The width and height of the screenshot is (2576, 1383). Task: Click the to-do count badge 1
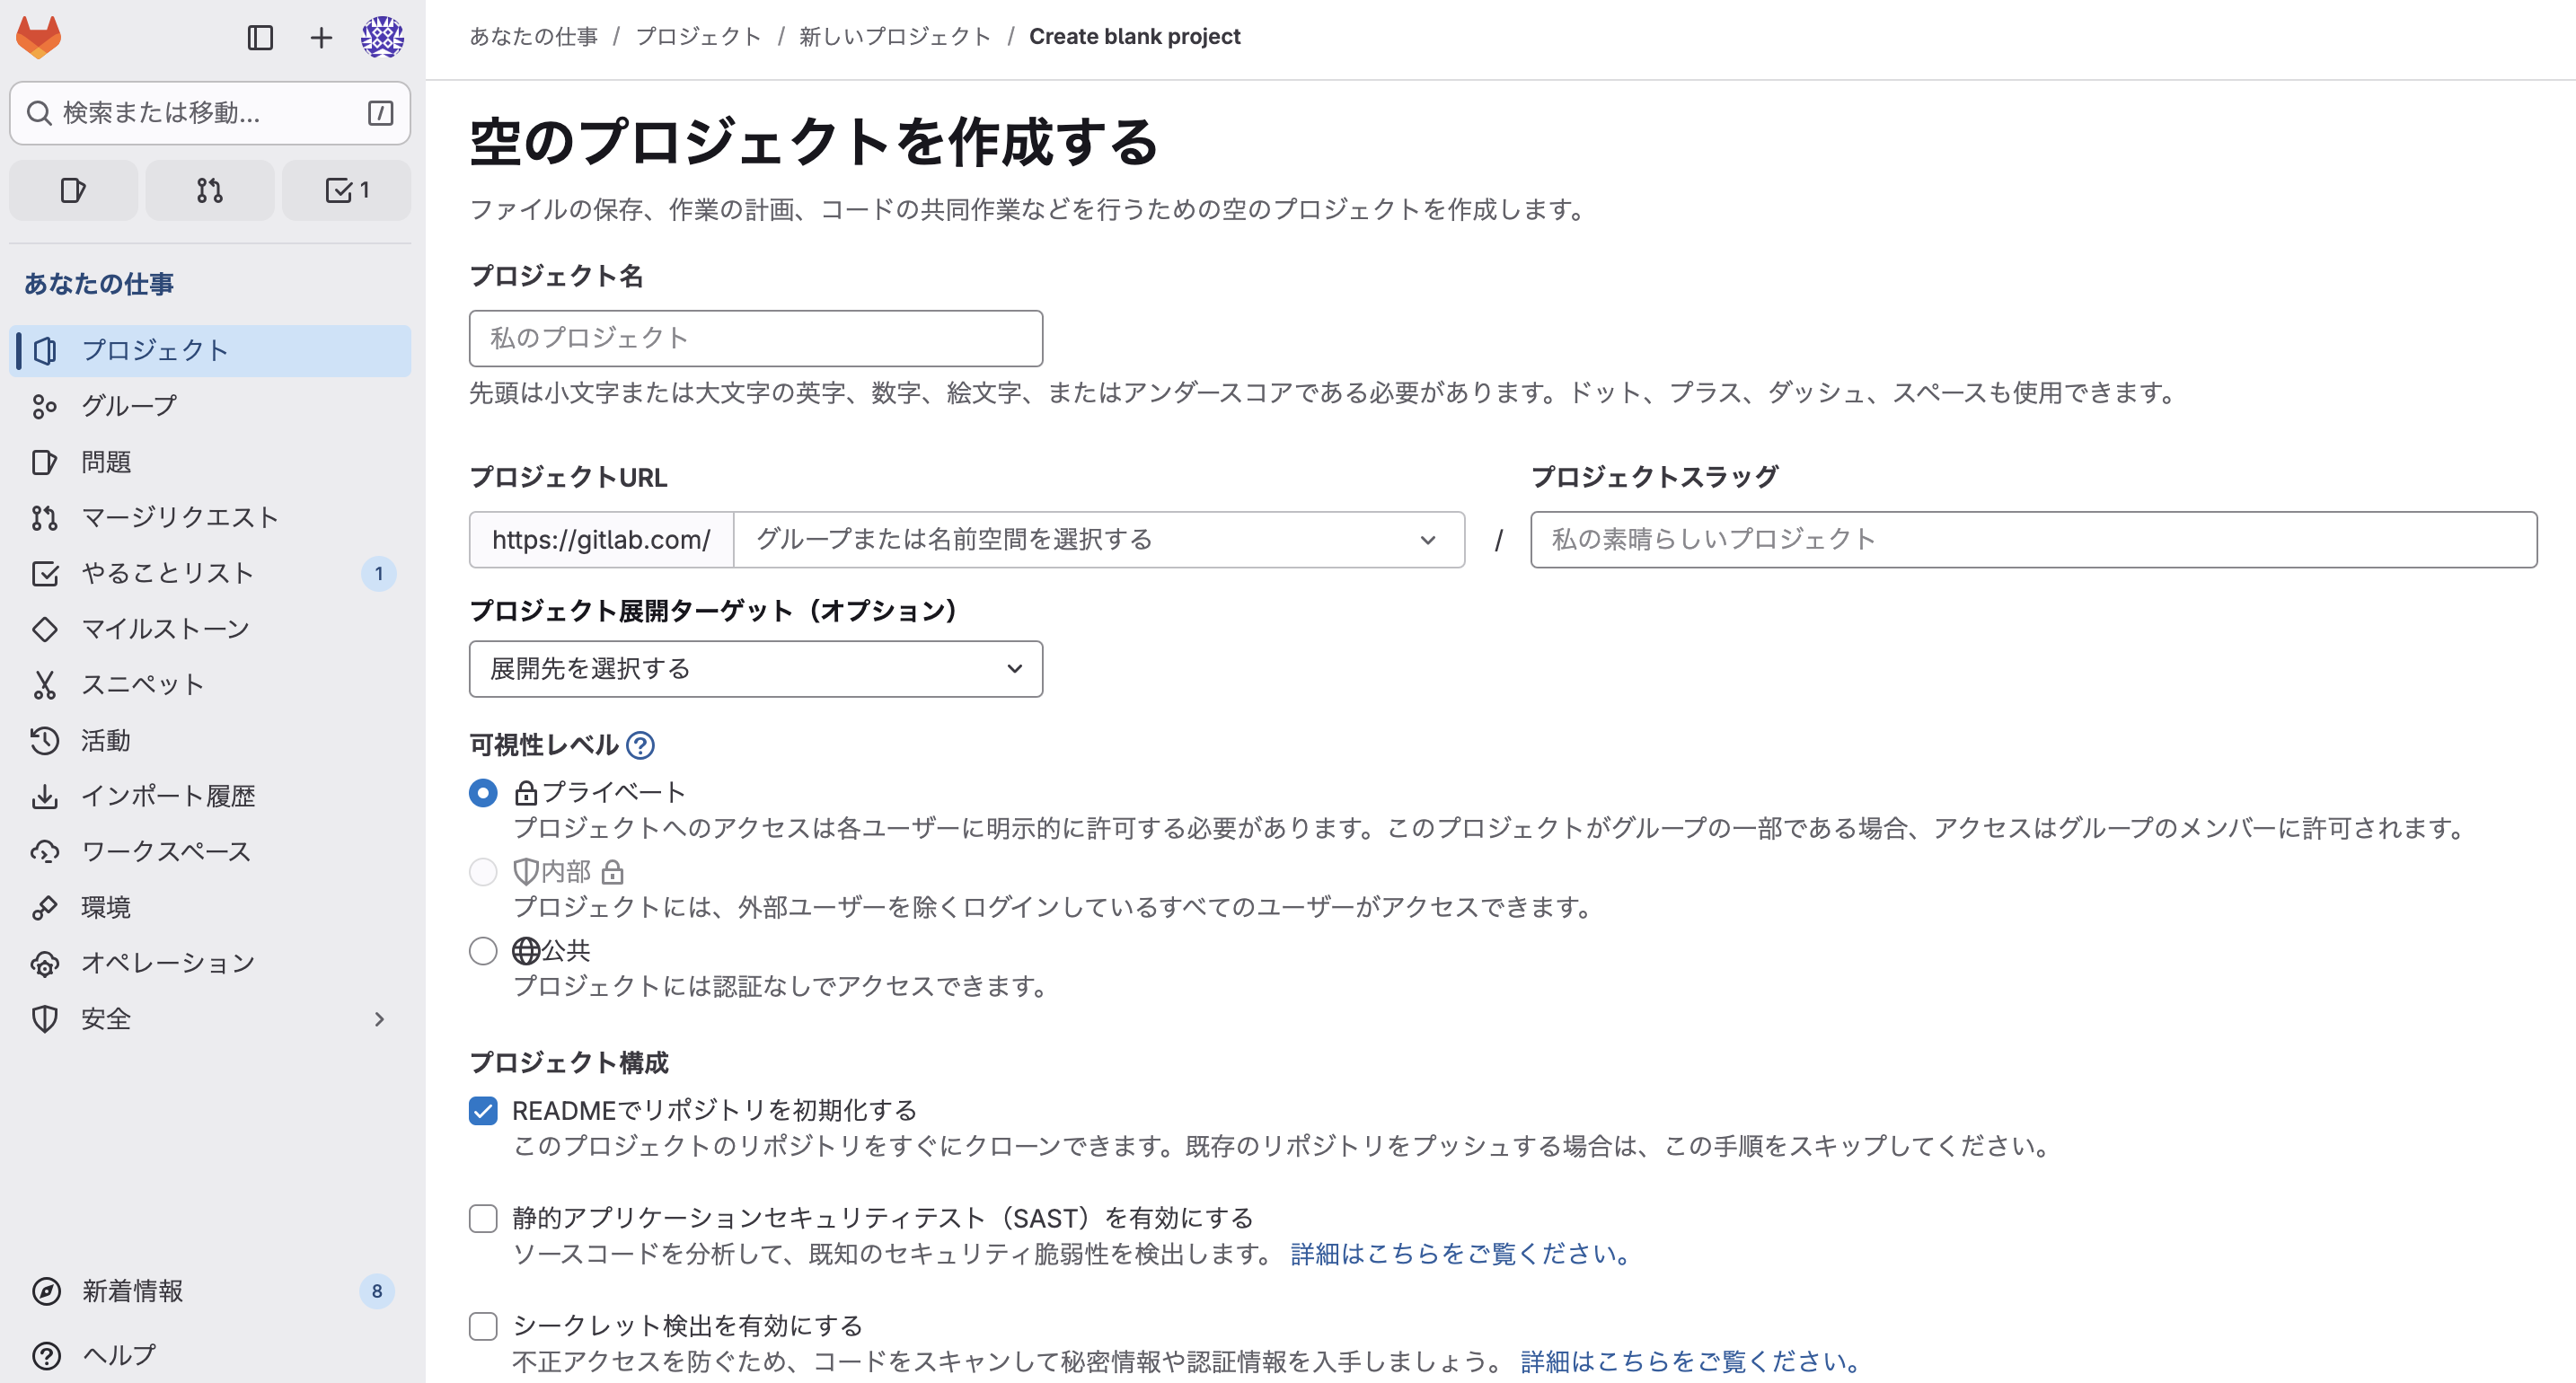(378, 574)
